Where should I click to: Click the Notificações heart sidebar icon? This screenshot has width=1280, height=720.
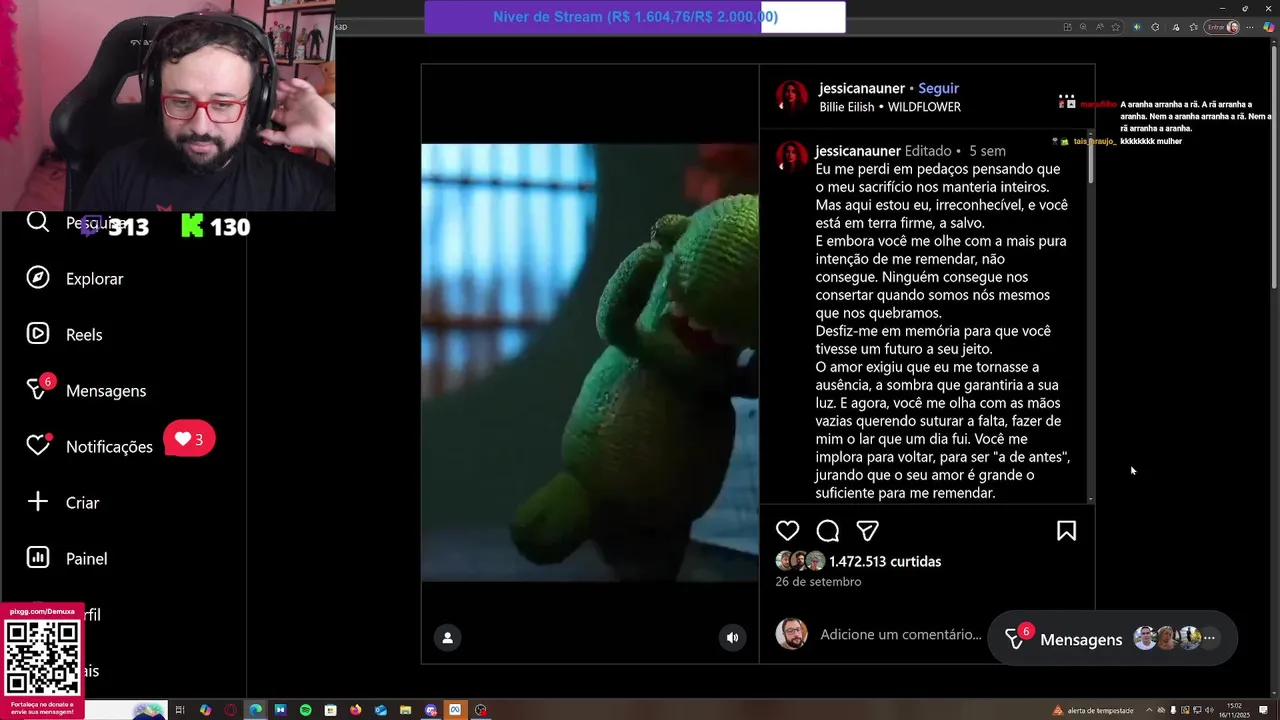tap(38, 446)
